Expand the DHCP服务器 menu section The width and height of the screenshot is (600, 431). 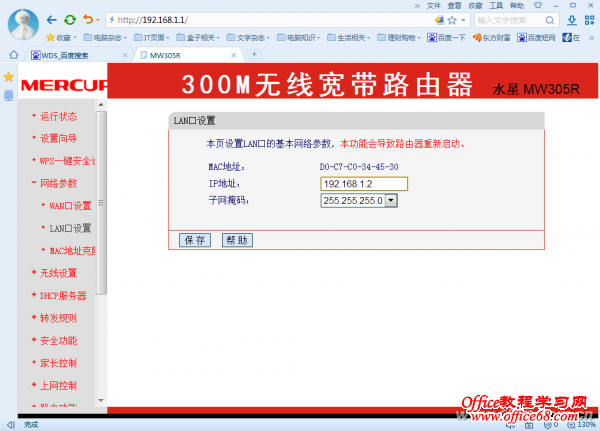pyautogui.click(x=63, y=295)
